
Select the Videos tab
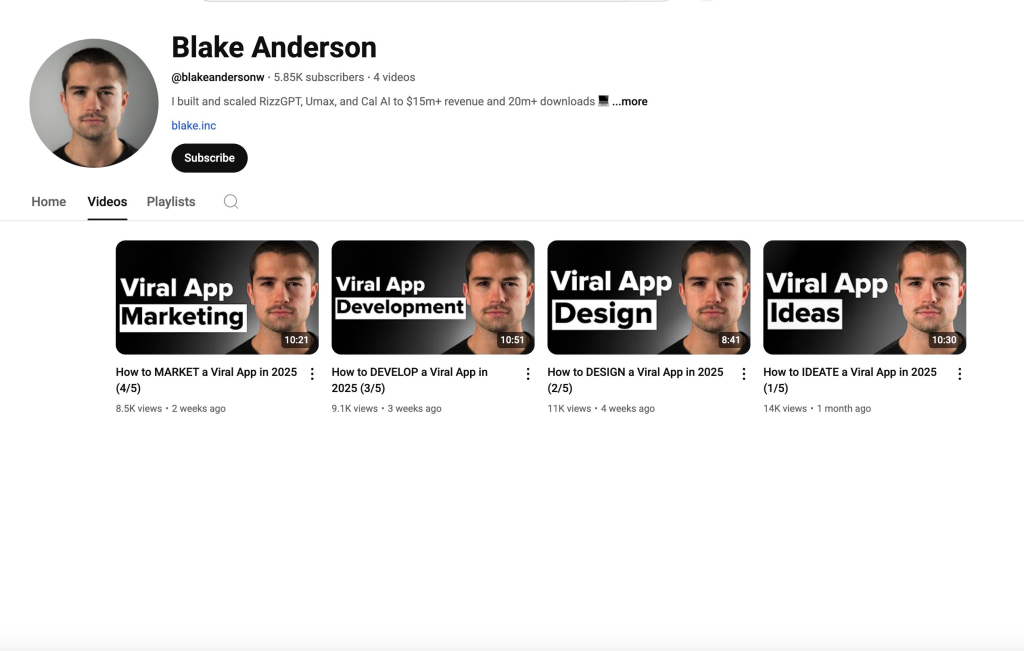107,202
